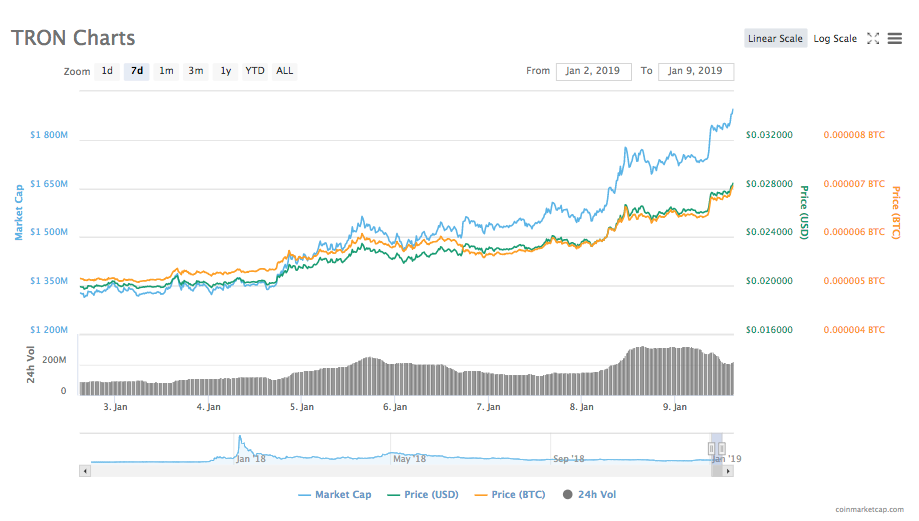Toggle 24h Vol series in legend
Viewport: 919px width, 521px height.
tap(590, 495)
